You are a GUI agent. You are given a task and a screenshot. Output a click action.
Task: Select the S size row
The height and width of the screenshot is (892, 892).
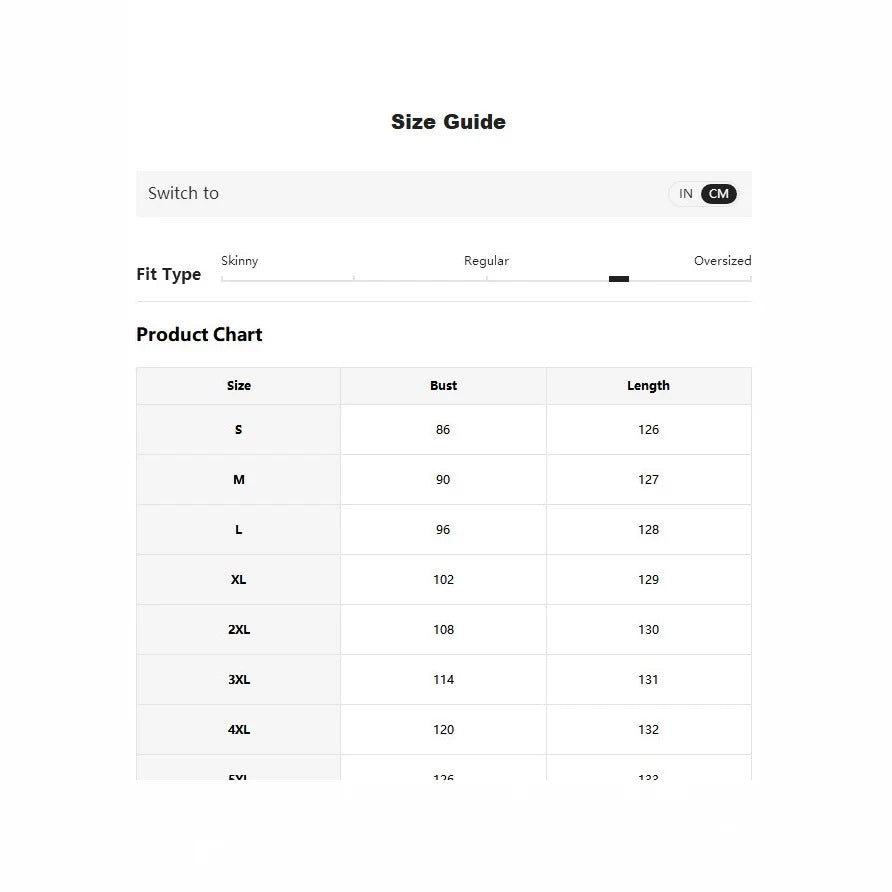(x=444, y=430)
